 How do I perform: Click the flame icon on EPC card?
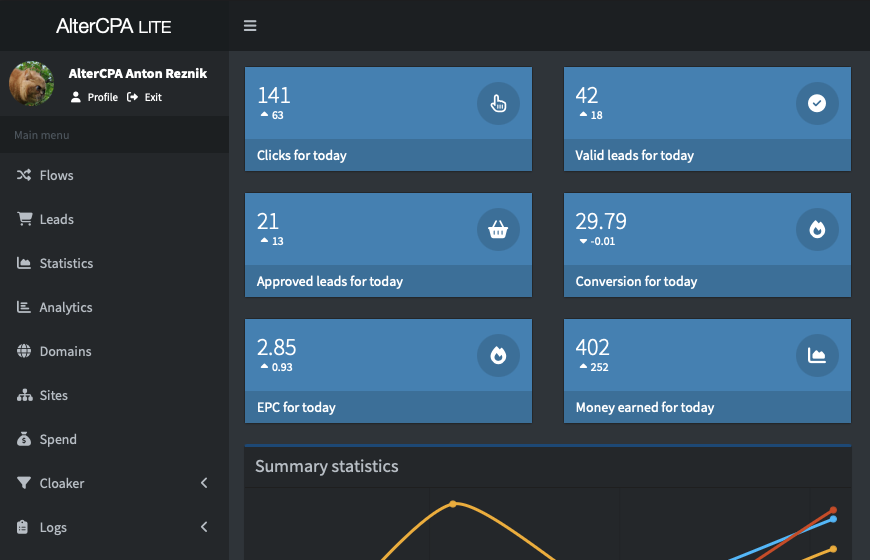[498, 355]
